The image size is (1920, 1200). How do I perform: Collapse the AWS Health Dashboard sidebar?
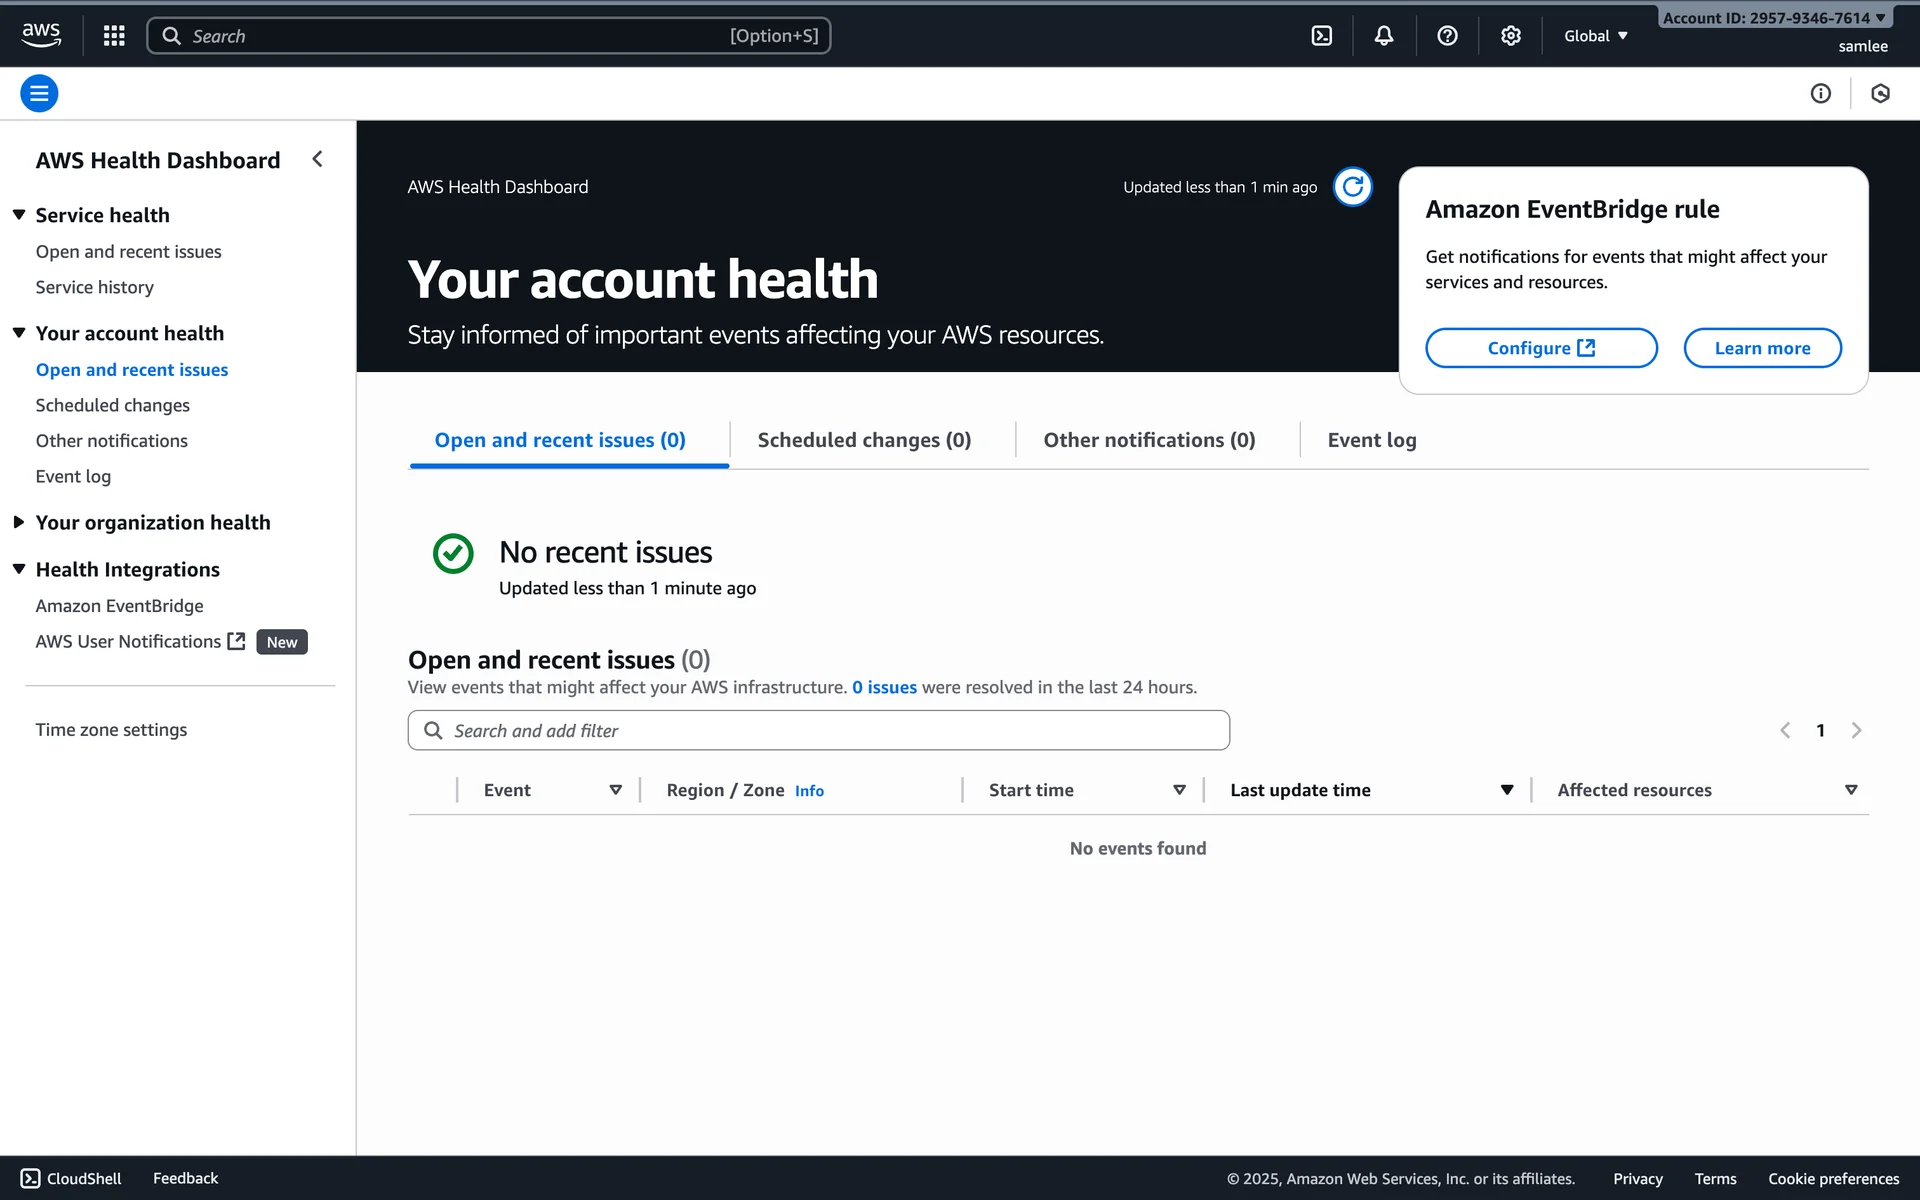pos(317,159)
